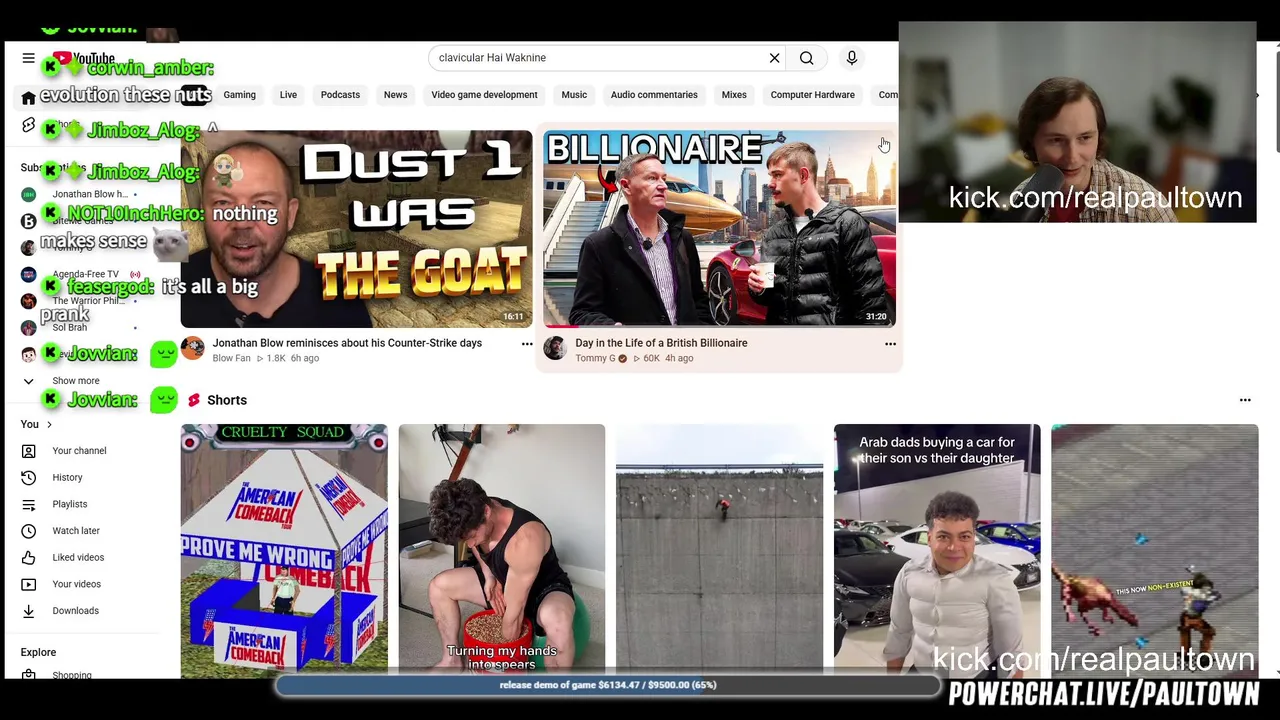Select the Computer Hardware chip
1280x720 pixels.
812,95
